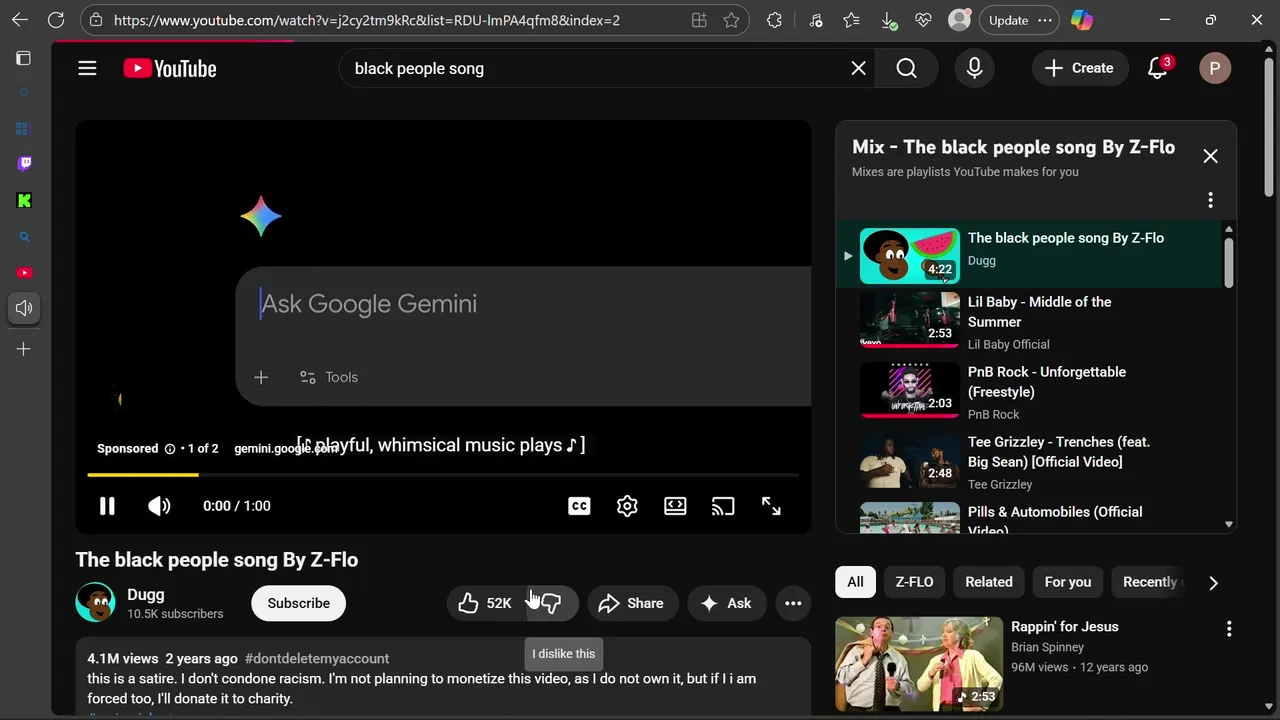Click the ad info icon next to Sponsored

click(170, 449)
